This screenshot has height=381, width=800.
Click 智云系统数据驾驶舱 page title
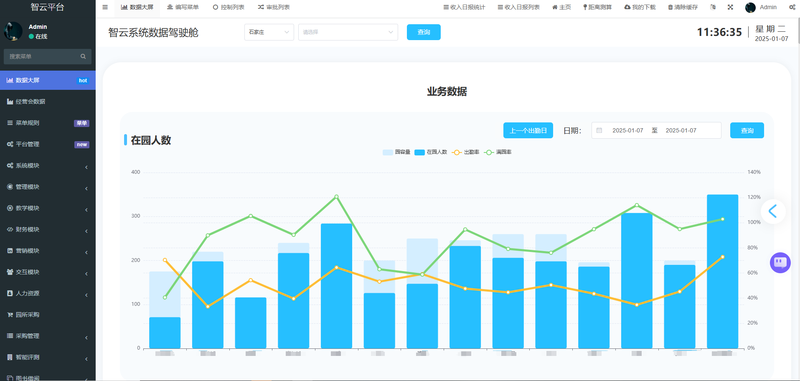(153, 33)
